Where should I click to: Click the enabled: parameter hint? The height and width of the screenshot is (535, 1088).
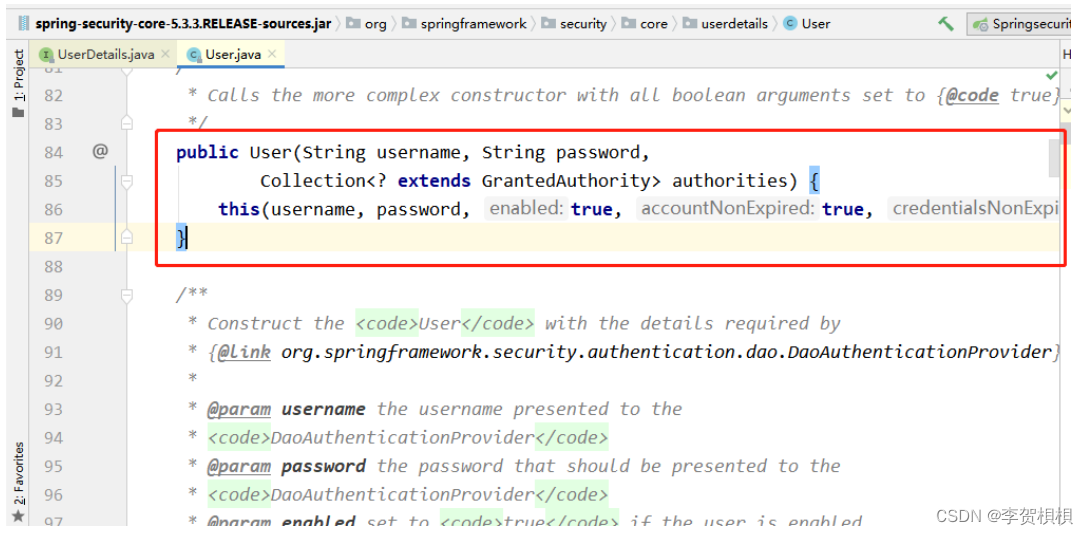click(x=527, y=209)
